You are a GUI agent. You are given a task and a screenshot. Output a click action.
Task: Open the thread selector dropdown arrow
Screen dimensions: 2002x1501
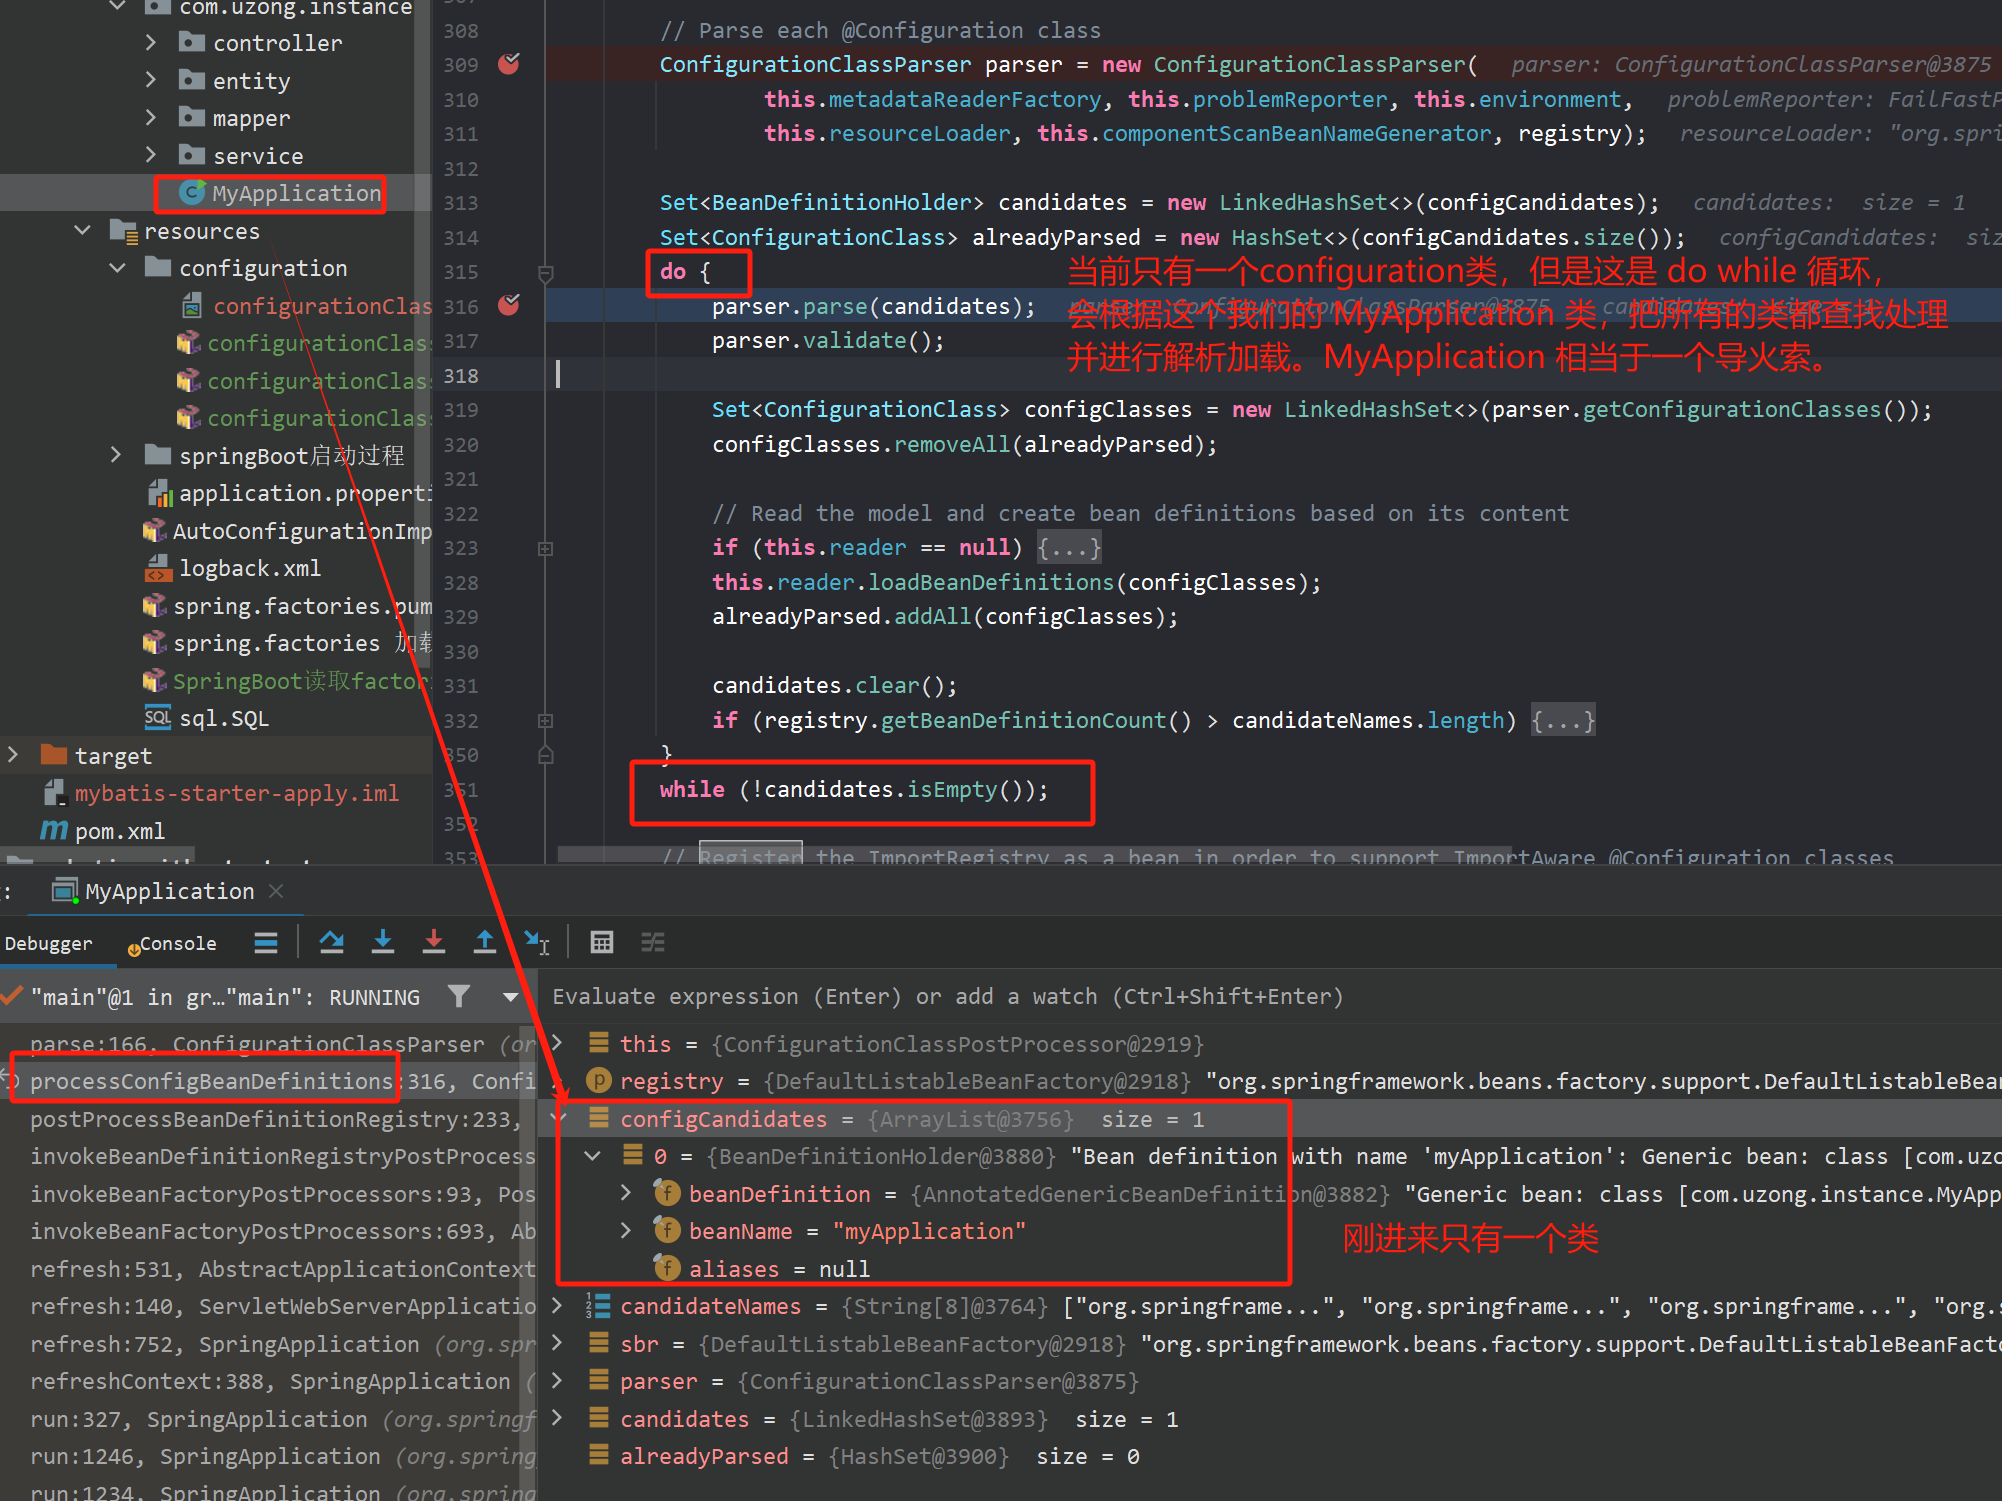coord(510,997)
